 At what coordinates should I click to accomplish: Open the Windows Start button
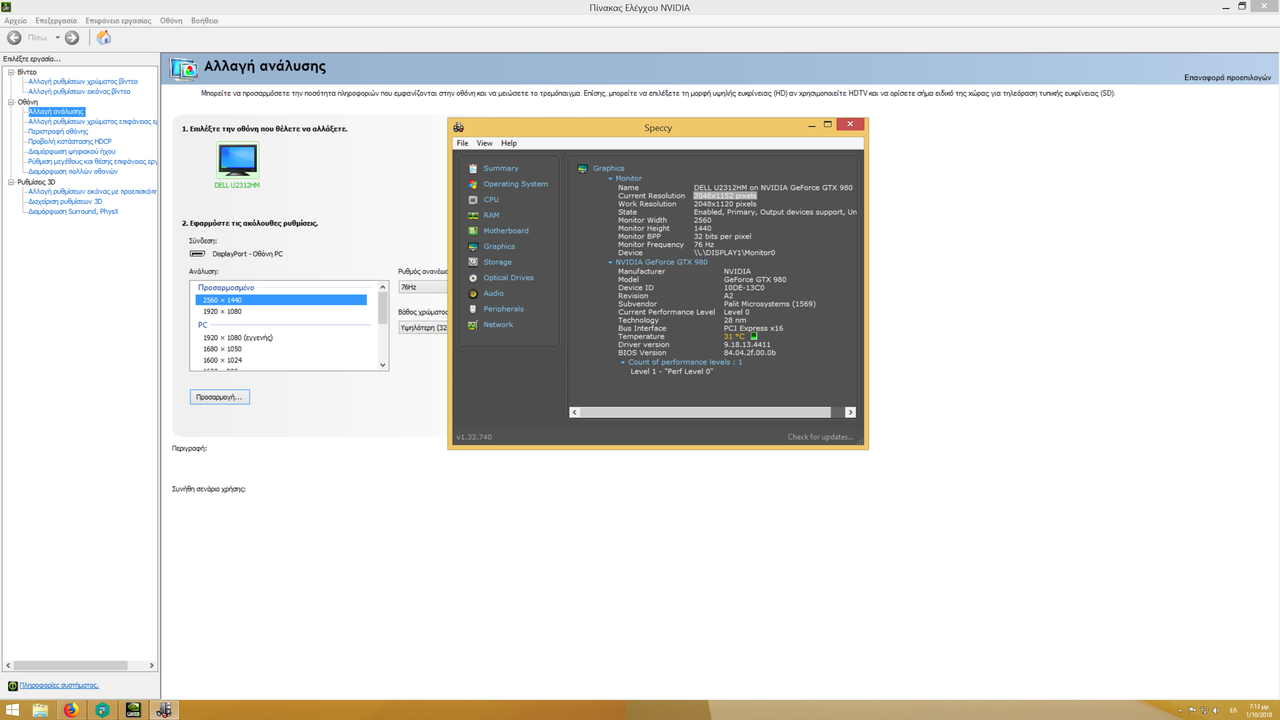(x=13, y=710)
